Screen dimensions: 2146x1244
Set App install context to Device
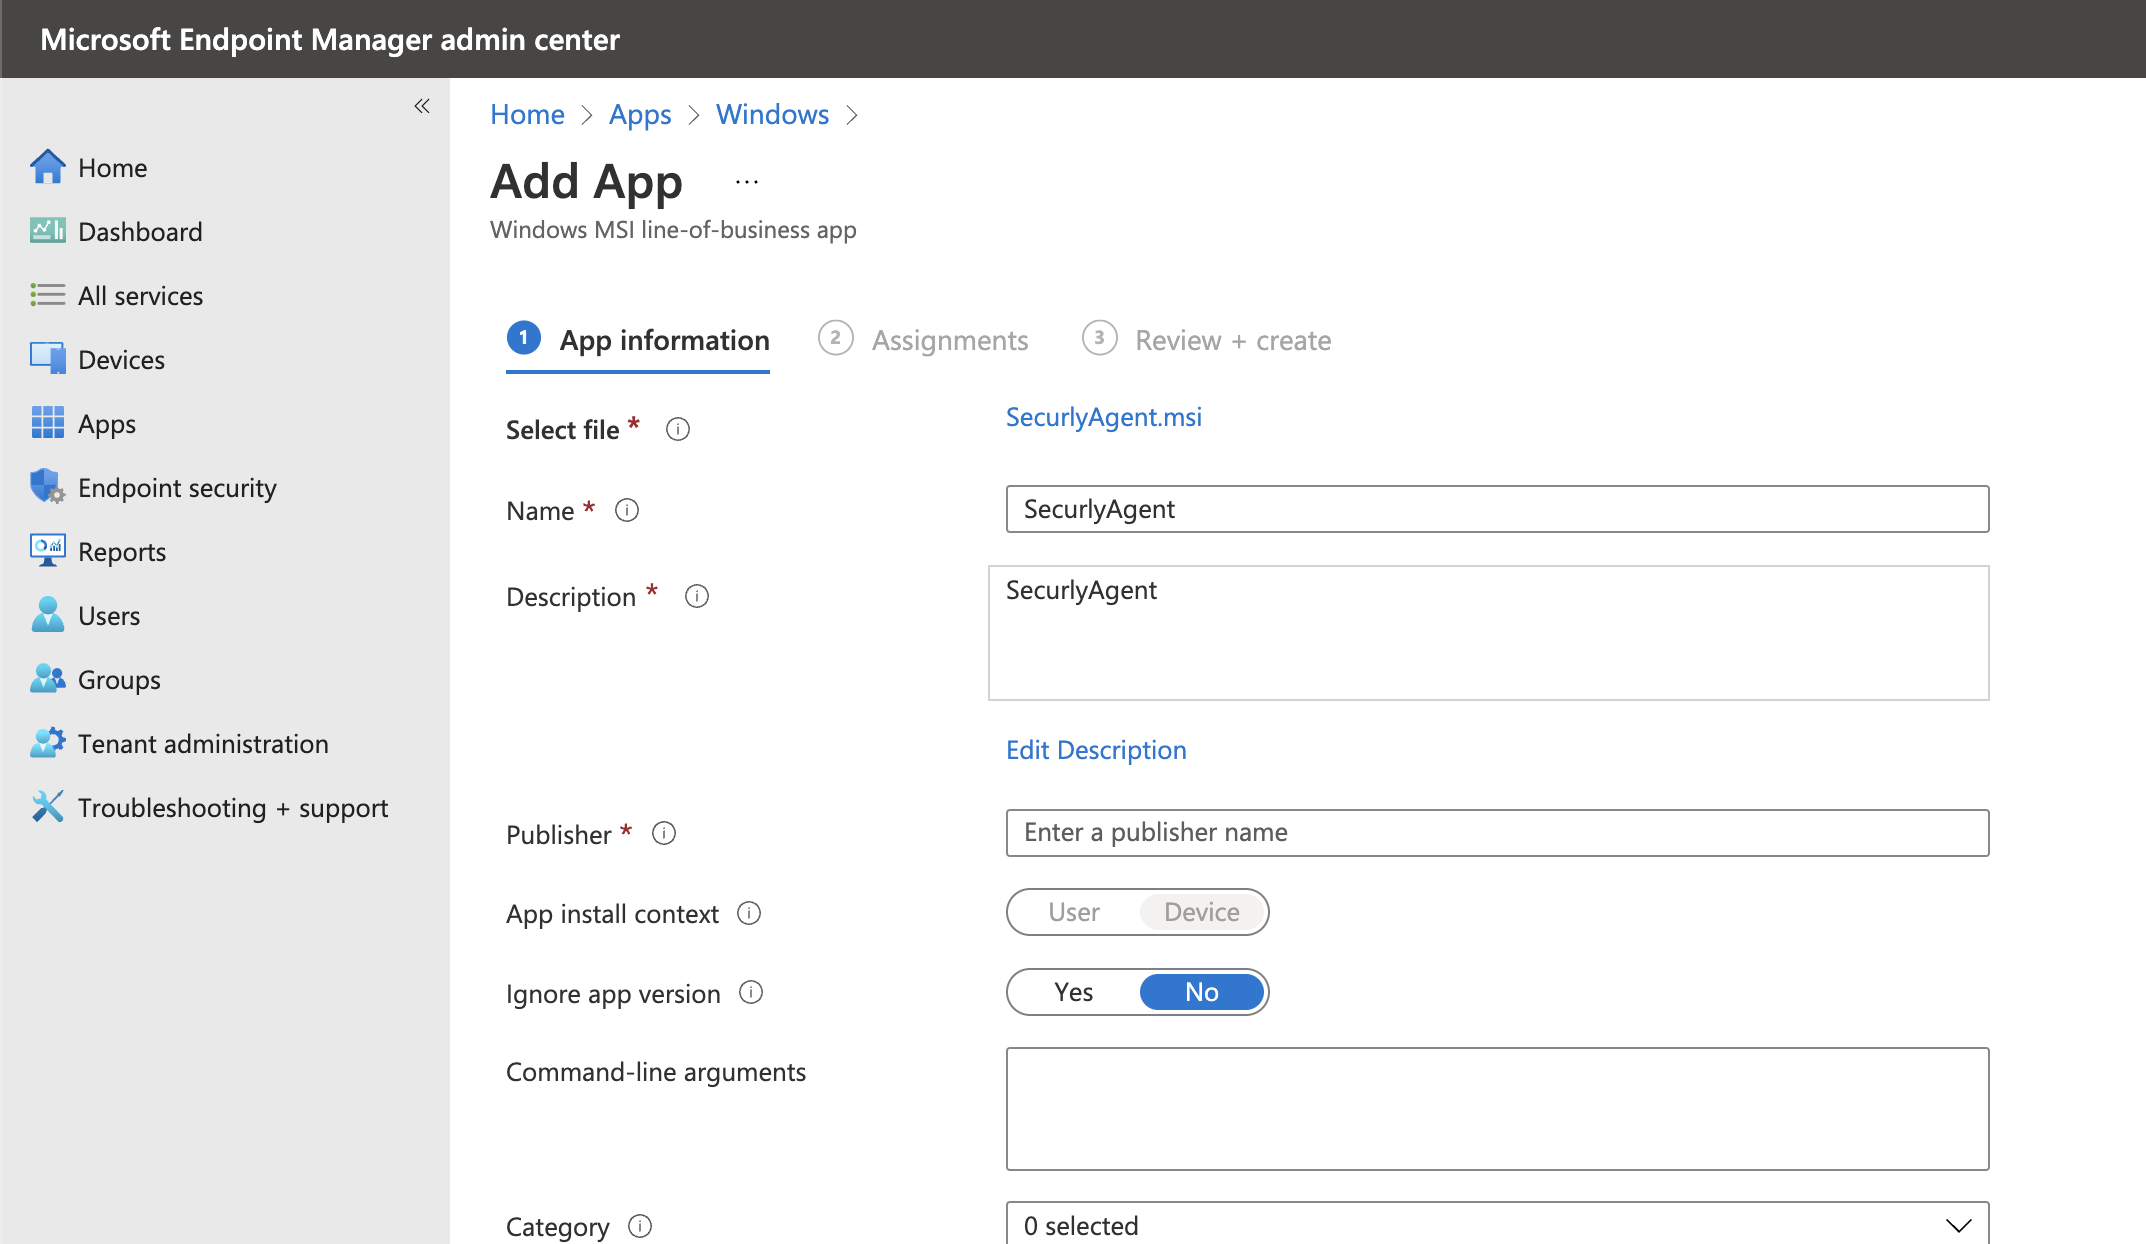pos(1202,912)
